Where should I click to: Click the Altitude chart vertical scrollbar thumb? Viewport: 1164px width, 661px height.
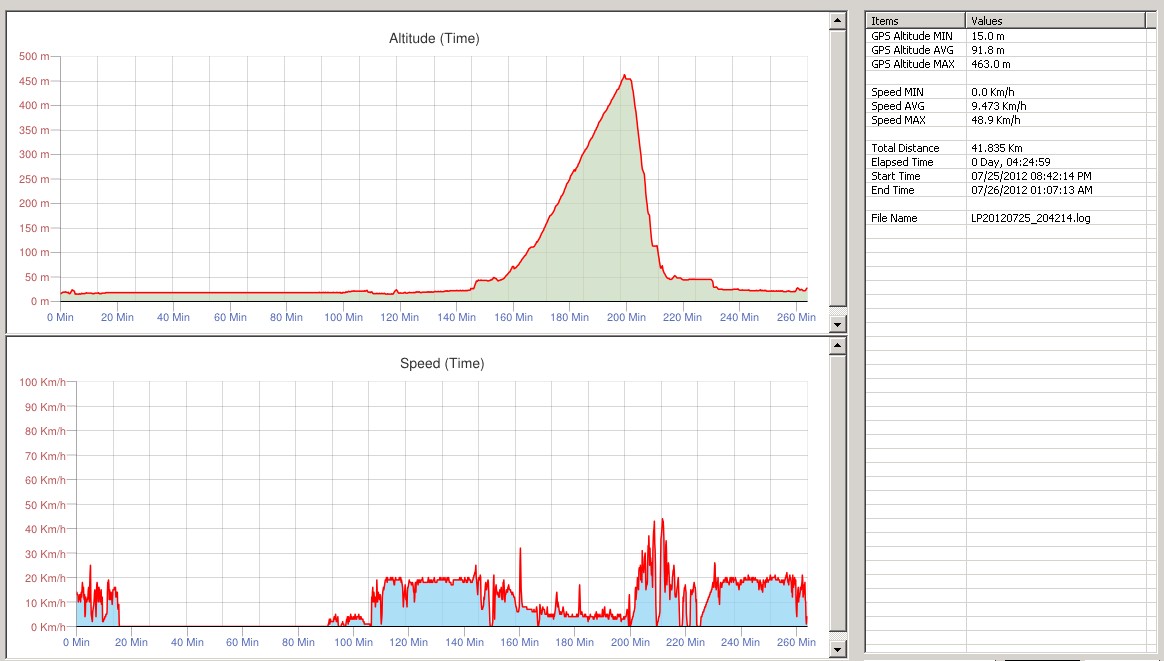(838, 168)
